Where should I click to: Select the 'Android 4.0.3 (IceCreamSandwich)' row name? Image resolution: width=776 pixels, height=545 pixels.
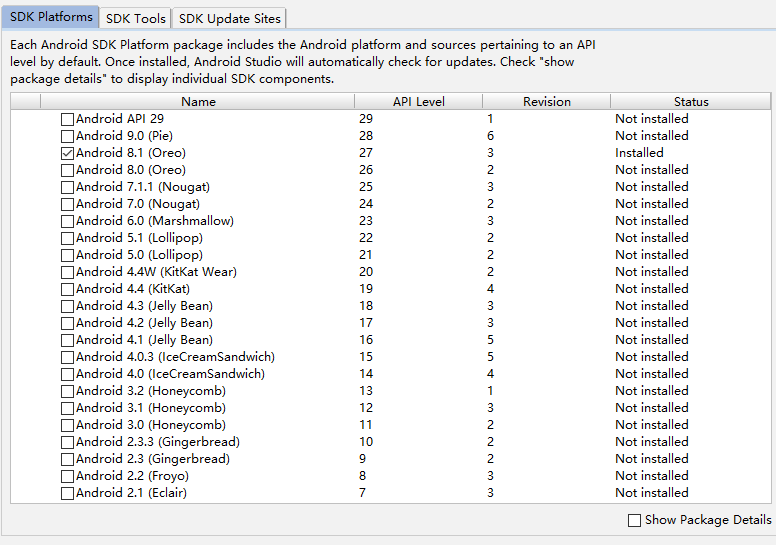click(175, 356)
